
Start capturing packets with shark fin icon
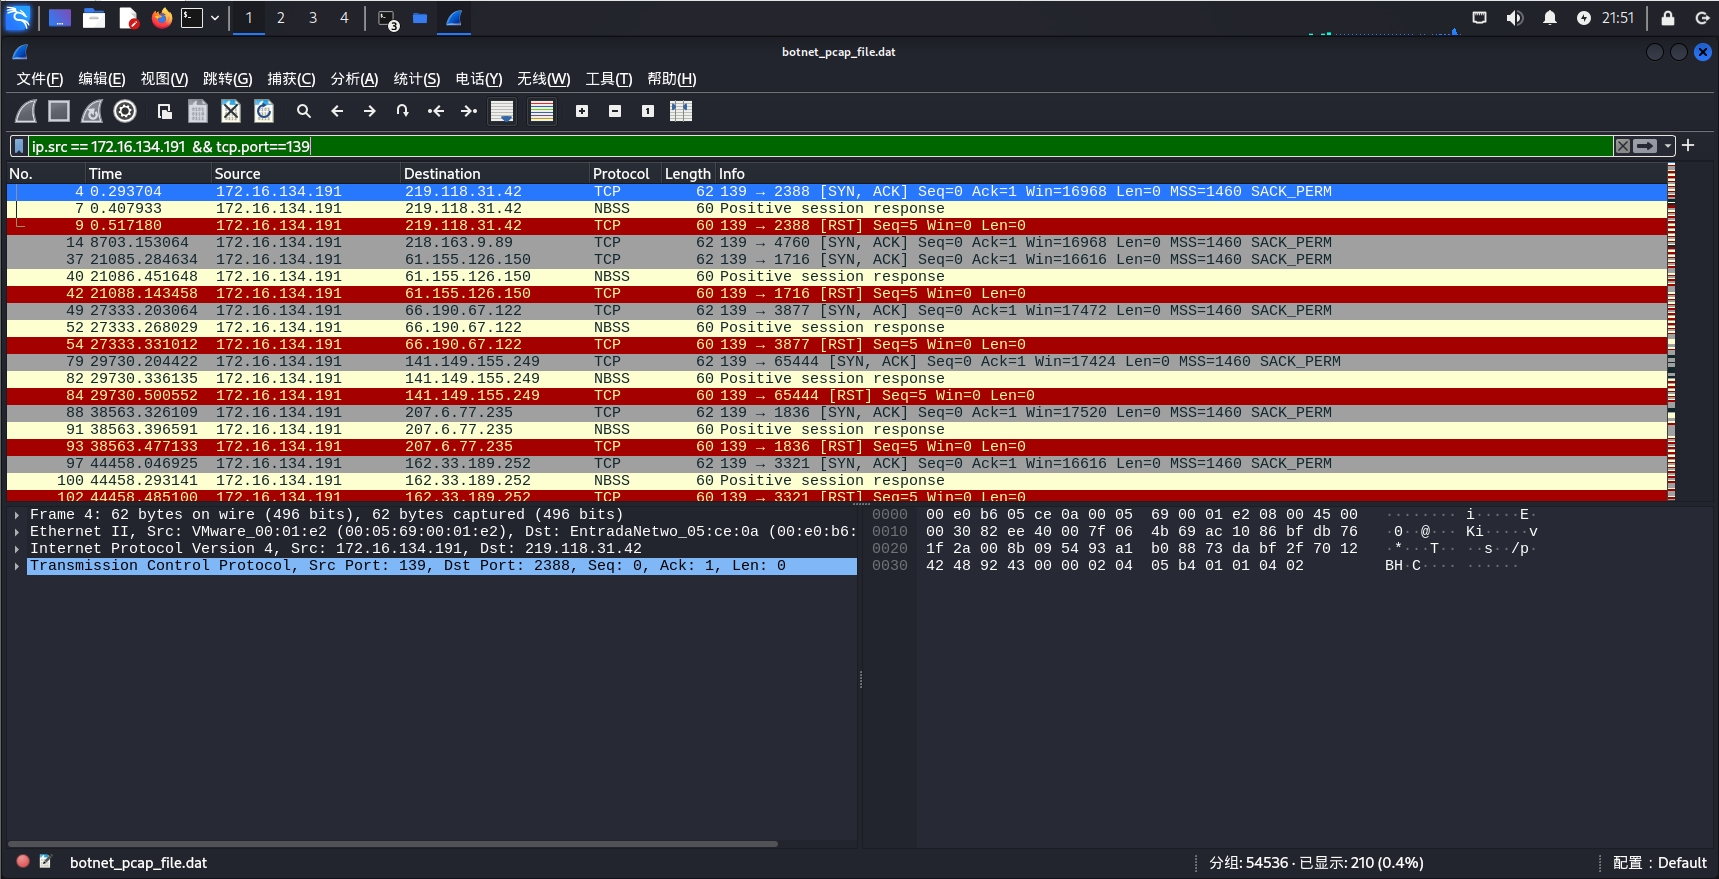point(27,111)
